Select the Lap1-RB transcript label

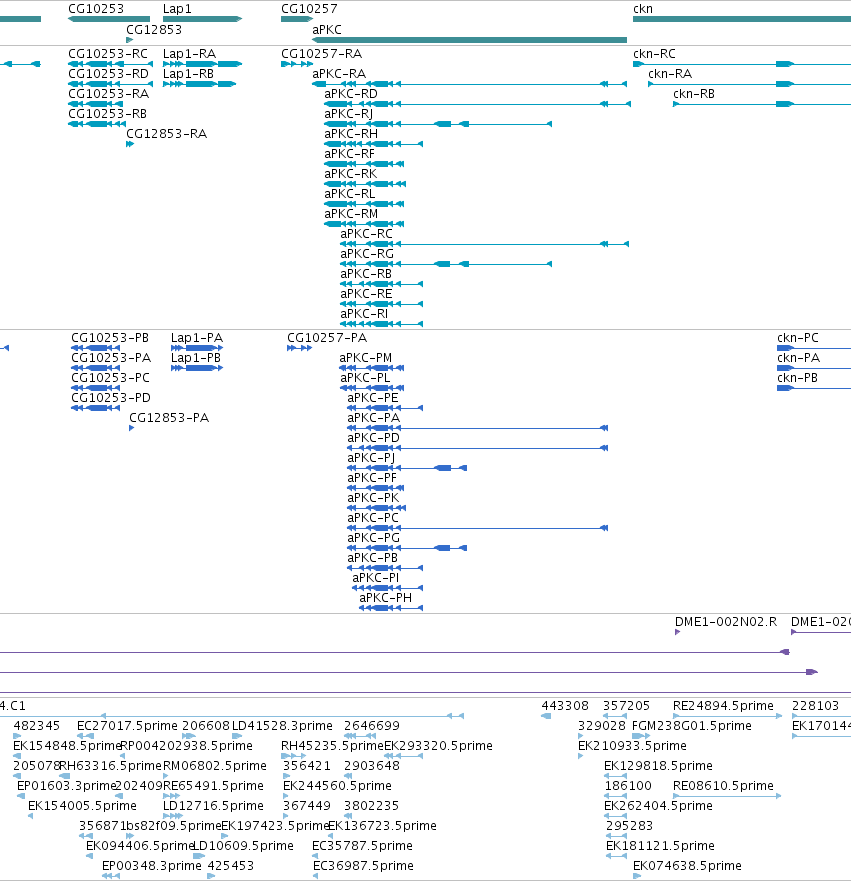(x=188, y=74)
